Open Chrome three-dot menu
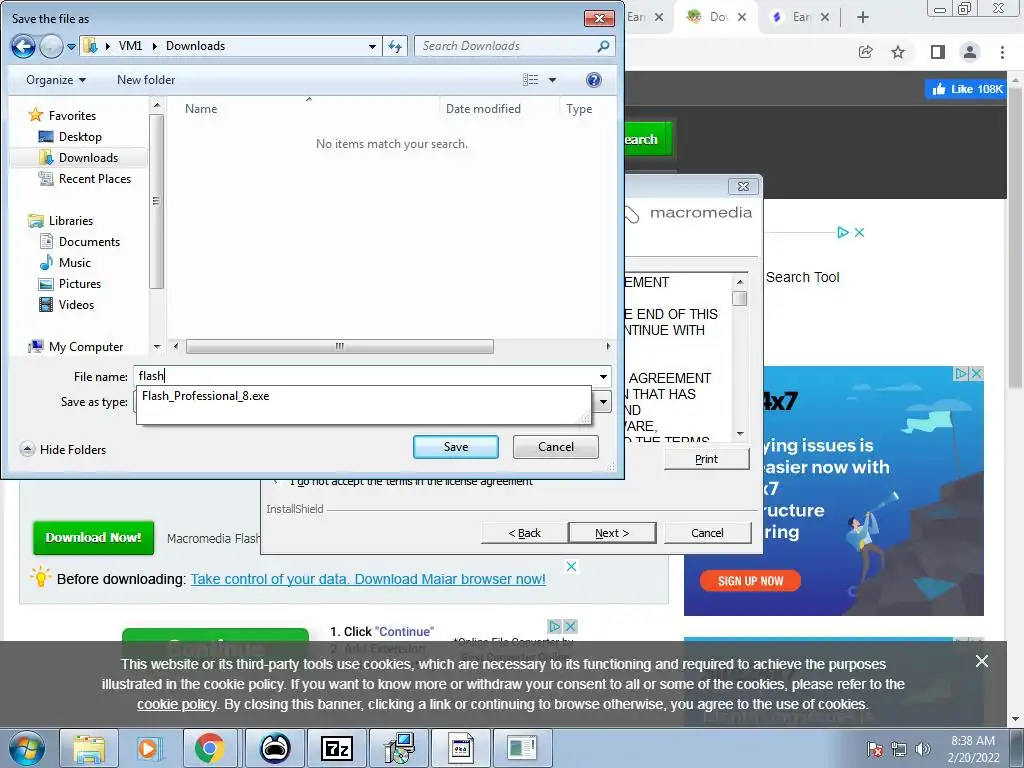Screen dimensions: 1024x768 point(1002,52)
